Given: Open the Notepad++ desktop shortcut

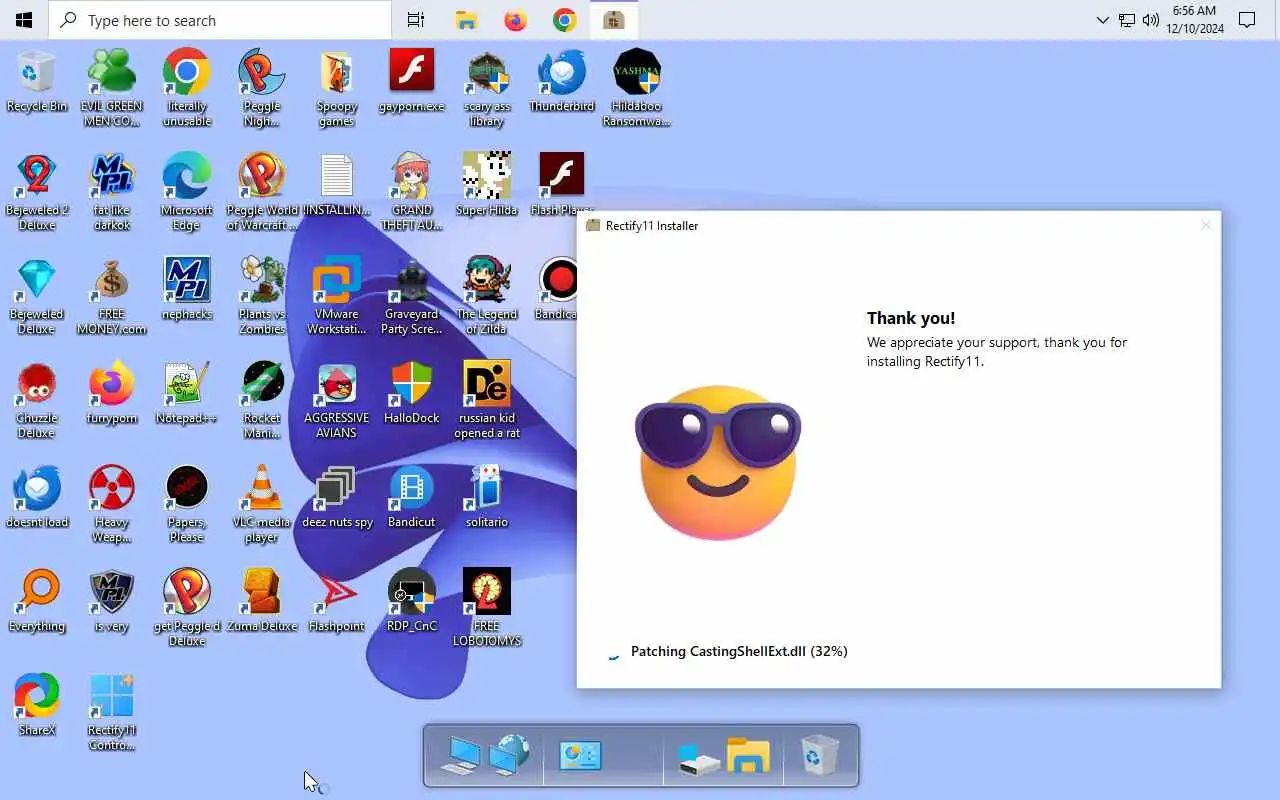Looking at the screenshot, I should (x=187, y=394).
